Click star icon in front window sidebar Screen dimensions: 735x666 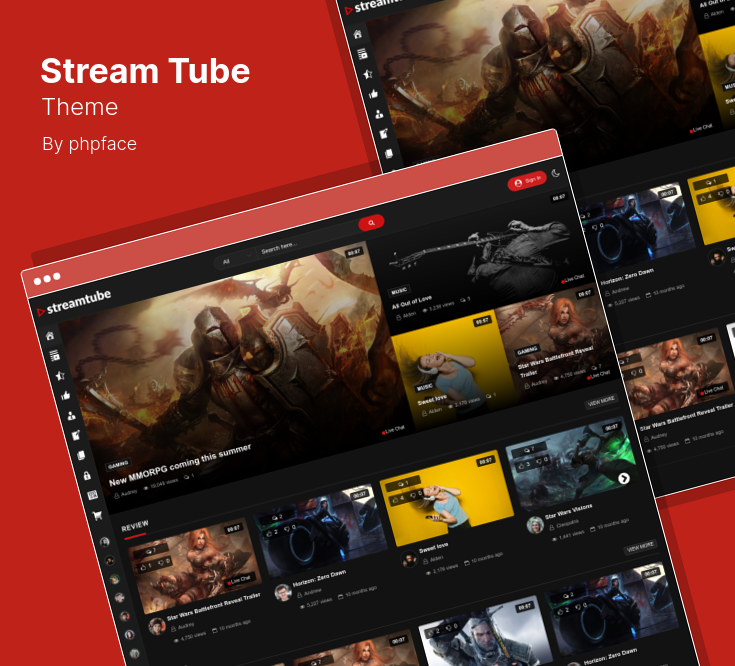pos(60,376)
